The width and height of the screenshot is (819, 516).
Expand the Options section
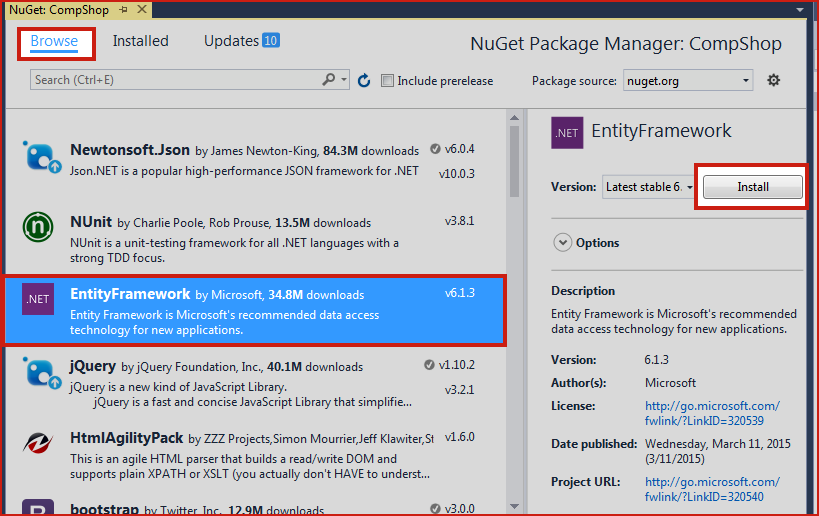point(563,242)
